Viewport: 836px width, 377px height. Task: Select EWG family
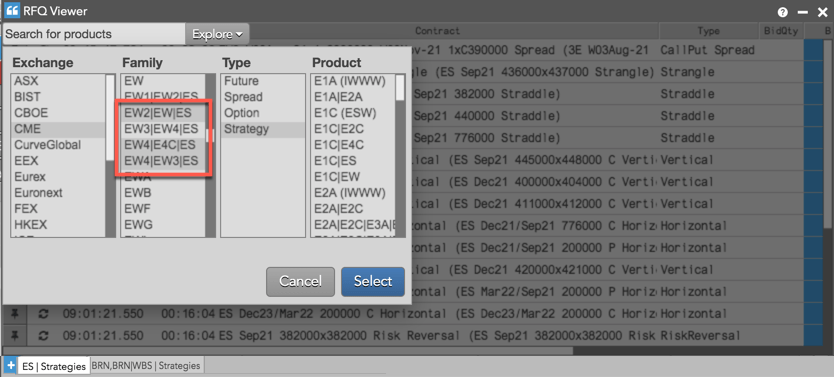[x=163, y=225]
